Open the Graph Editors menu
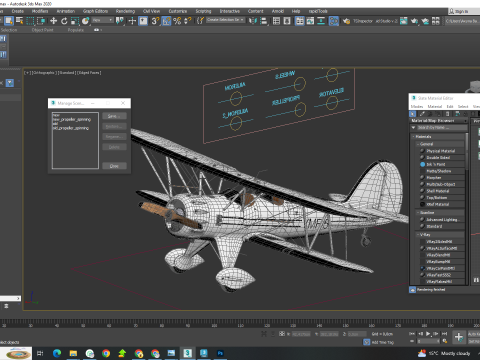 click(x=95, y=11)
